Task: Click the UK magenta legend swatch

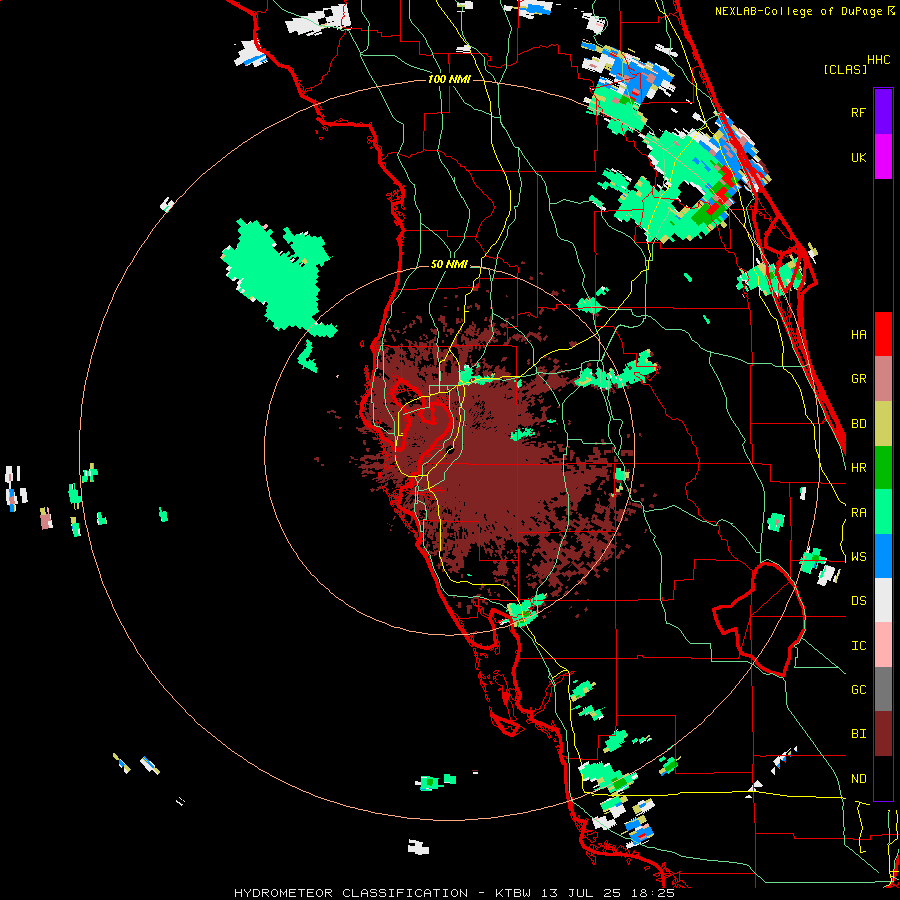Action: click(883, 157)
